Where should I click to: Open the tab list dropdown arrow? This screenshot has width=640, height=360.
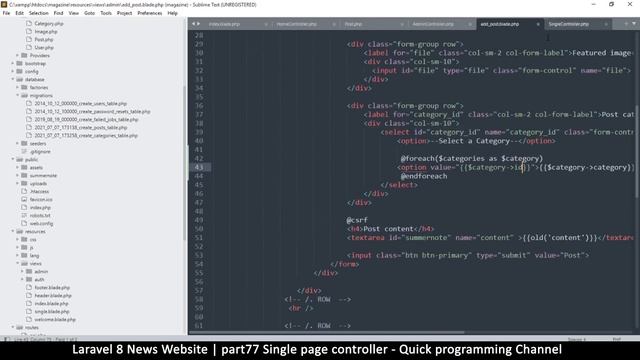(634, 24)
